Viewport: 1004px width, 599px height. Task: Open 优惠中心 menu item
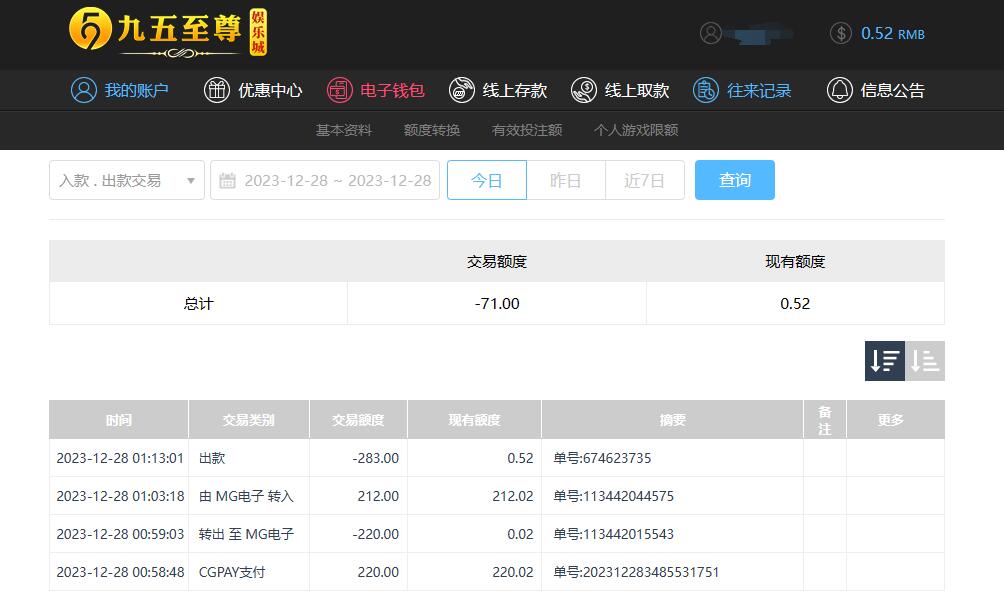253,90
